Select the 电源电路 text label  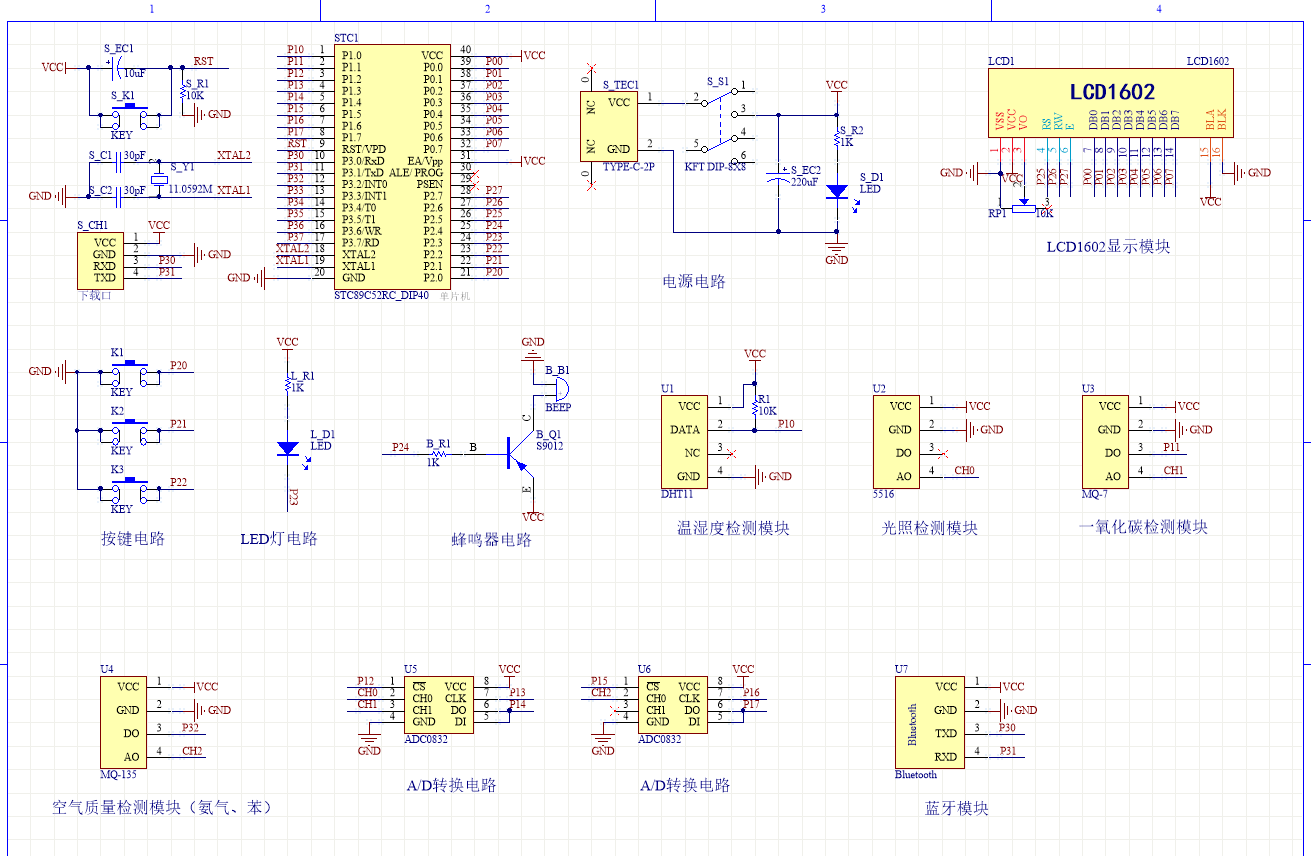pos(694,282)
